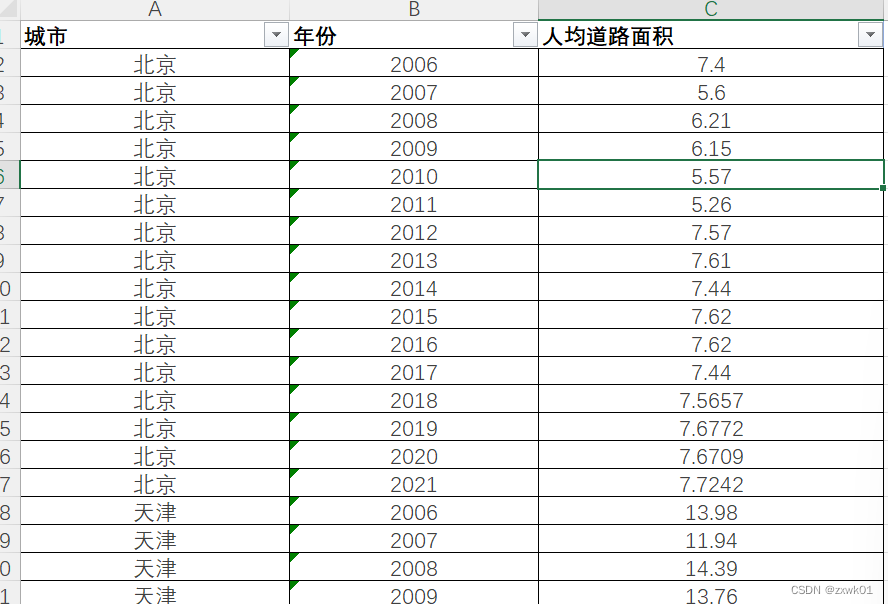Select the cell with value 7.61
Viewport: 888px width, 604px height.
click(711, 259)
